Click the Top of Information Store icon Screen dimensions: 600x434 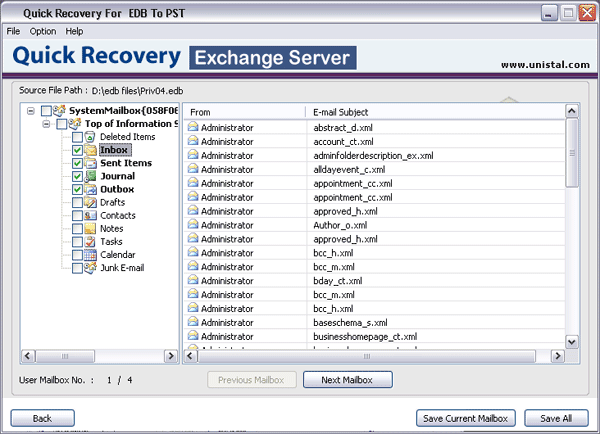coord(75,124)
